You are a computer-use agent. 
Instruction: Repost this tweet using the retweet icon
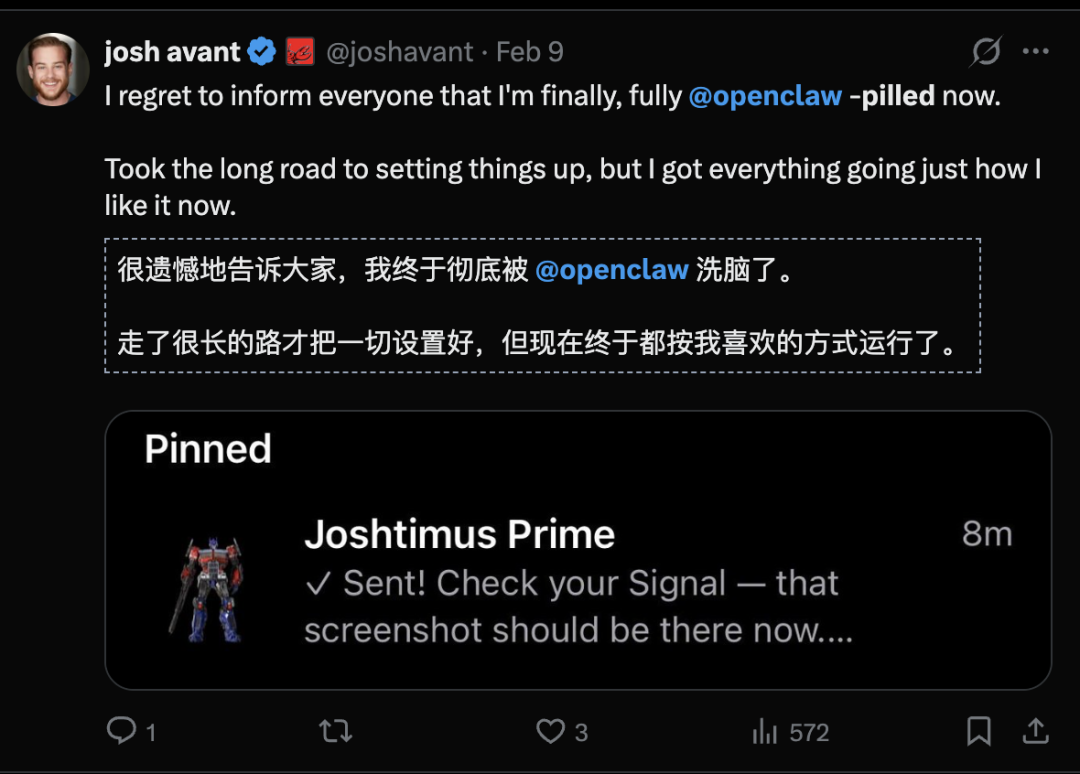336,731
